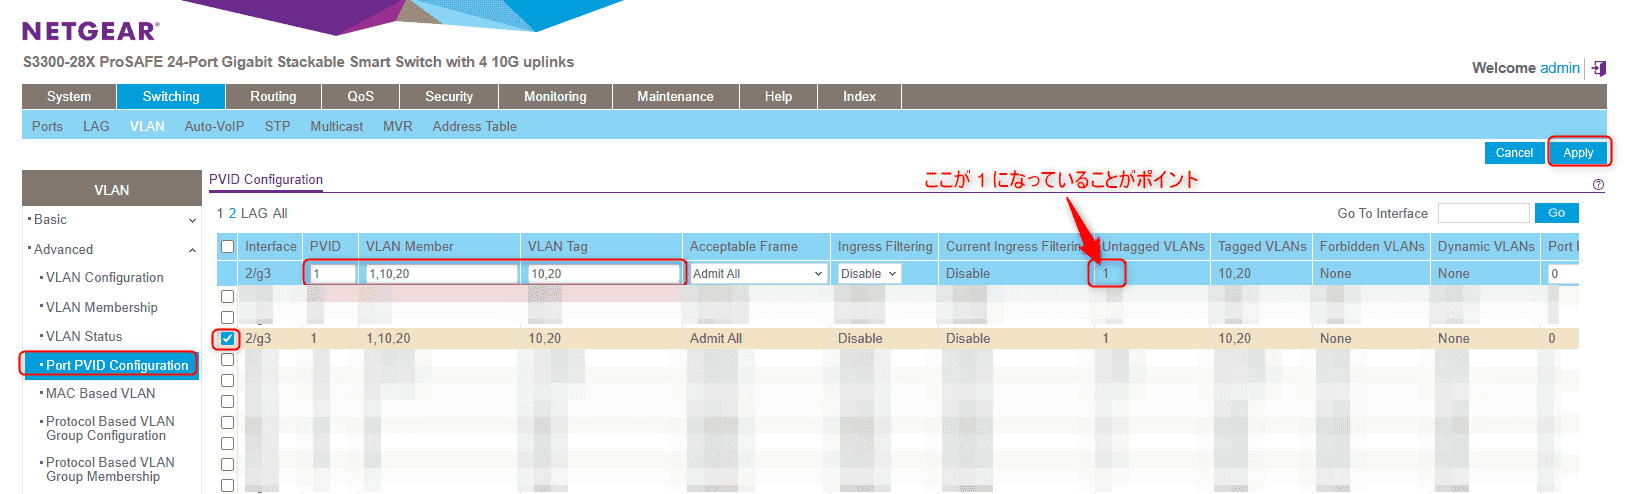Select the Multicast submenu
1625x494 pixels.
[336, 127]
